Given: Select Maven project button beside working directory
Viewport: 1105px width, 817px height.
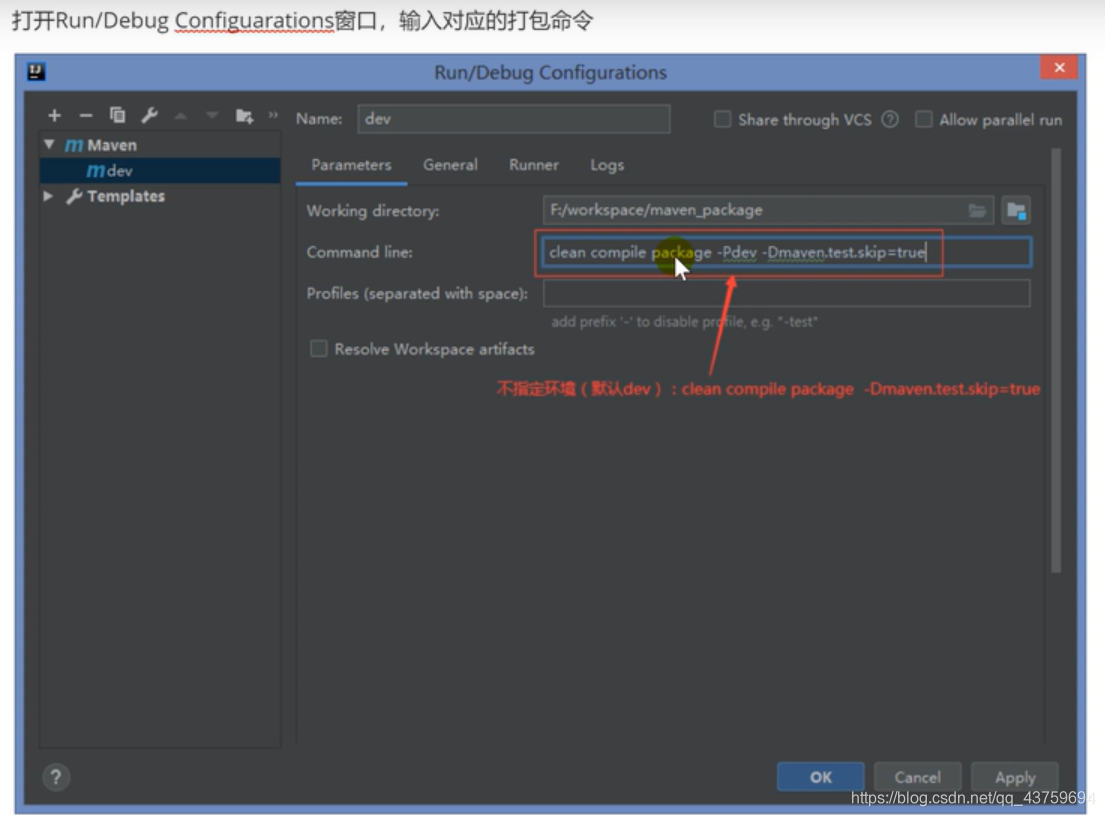Looking at the screenshot, I should (1016, 210).
